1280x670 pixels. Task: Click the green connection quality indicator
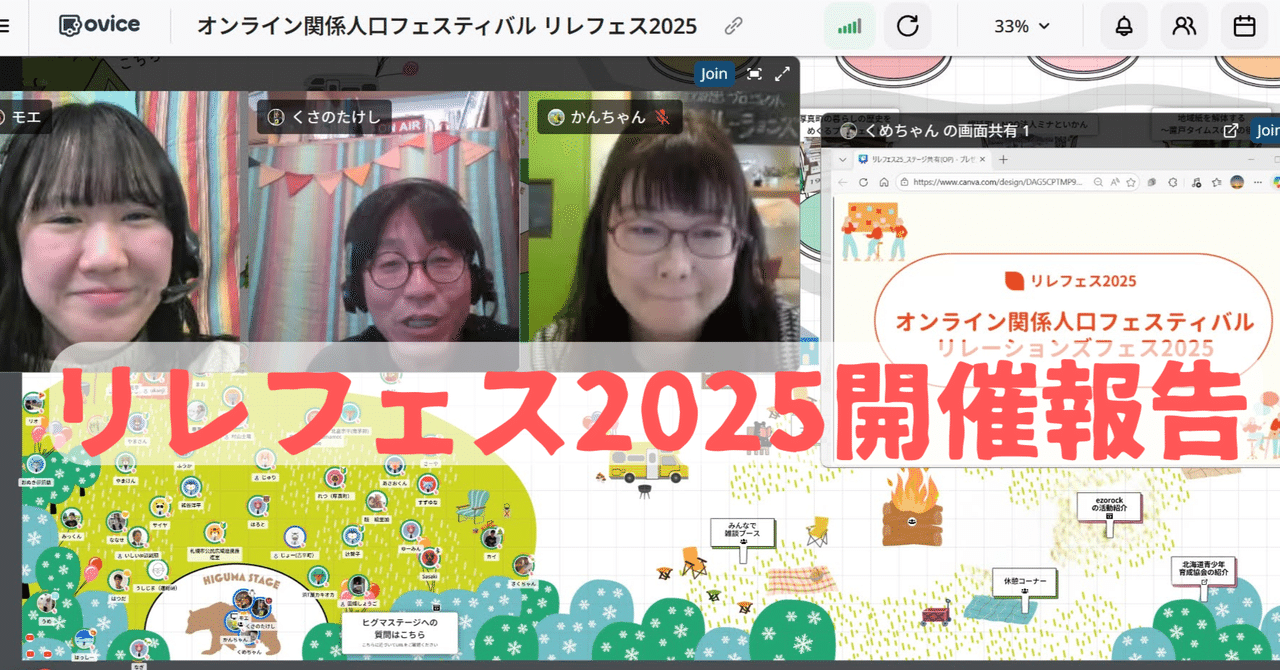coord(849,26)
